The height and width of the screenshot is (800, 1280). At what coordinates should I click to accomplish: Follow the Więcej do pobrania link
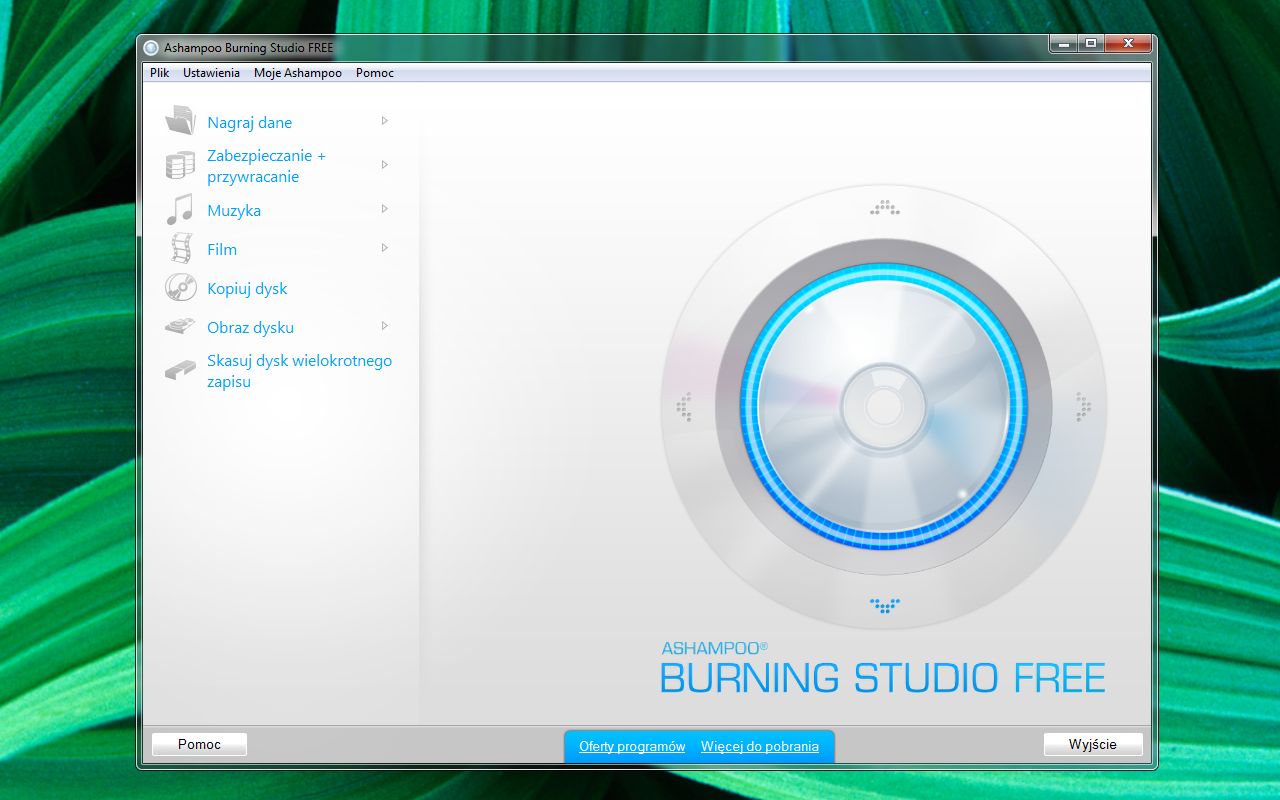(761, 746)
